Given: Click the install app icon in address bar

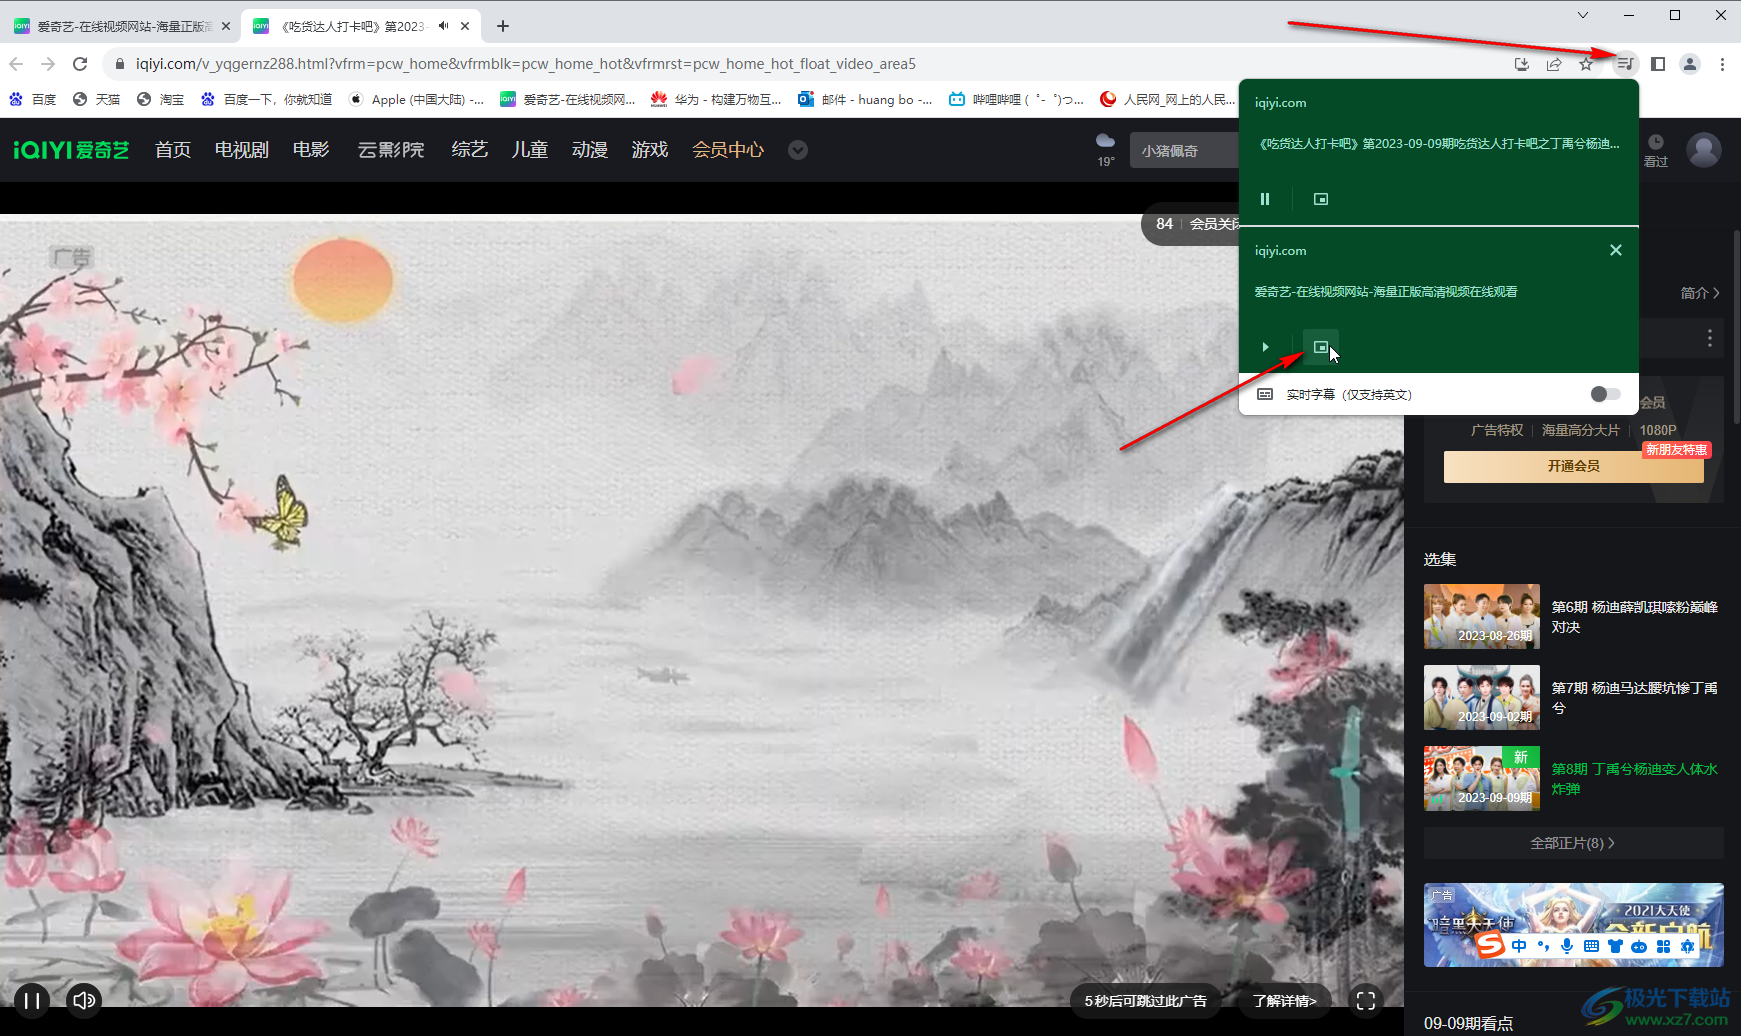Looking at the screenshot, I should click(1522, 64).
